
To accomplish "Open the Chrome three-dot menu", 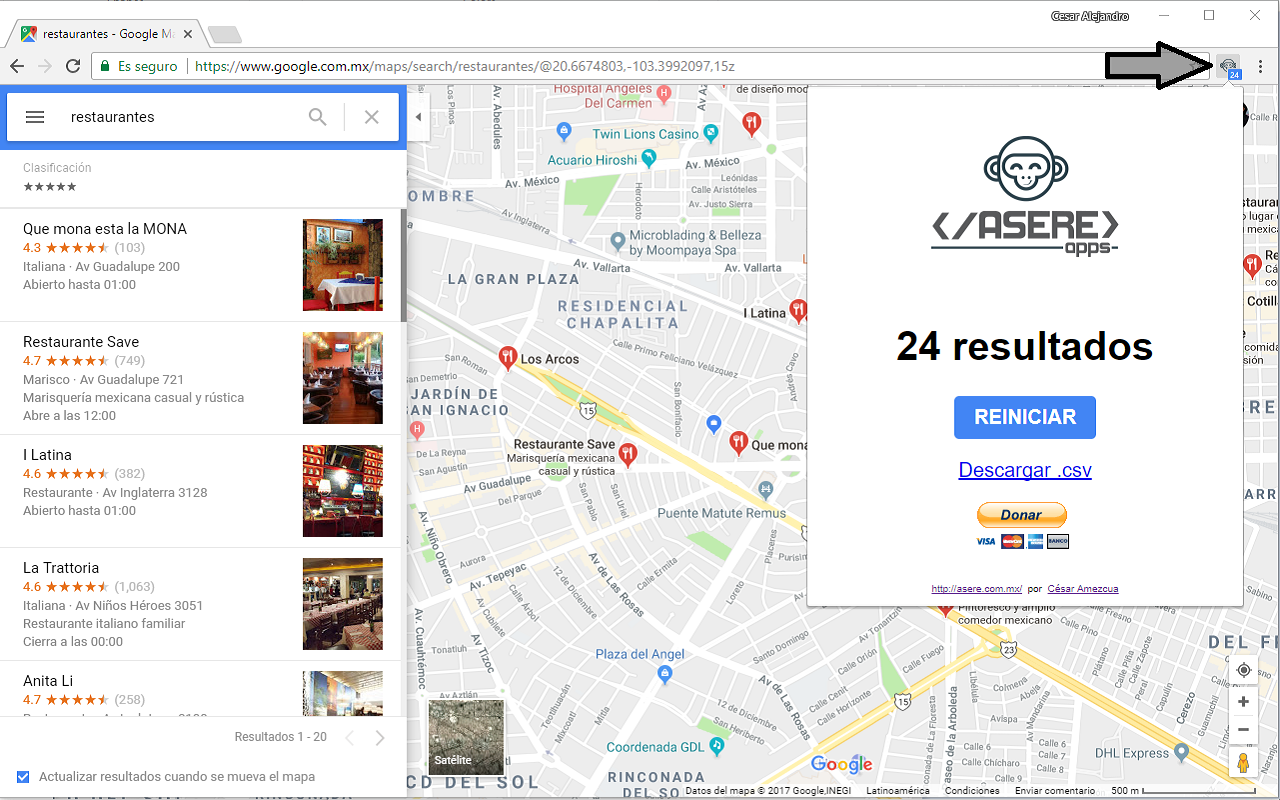I will click(1261, 66).
